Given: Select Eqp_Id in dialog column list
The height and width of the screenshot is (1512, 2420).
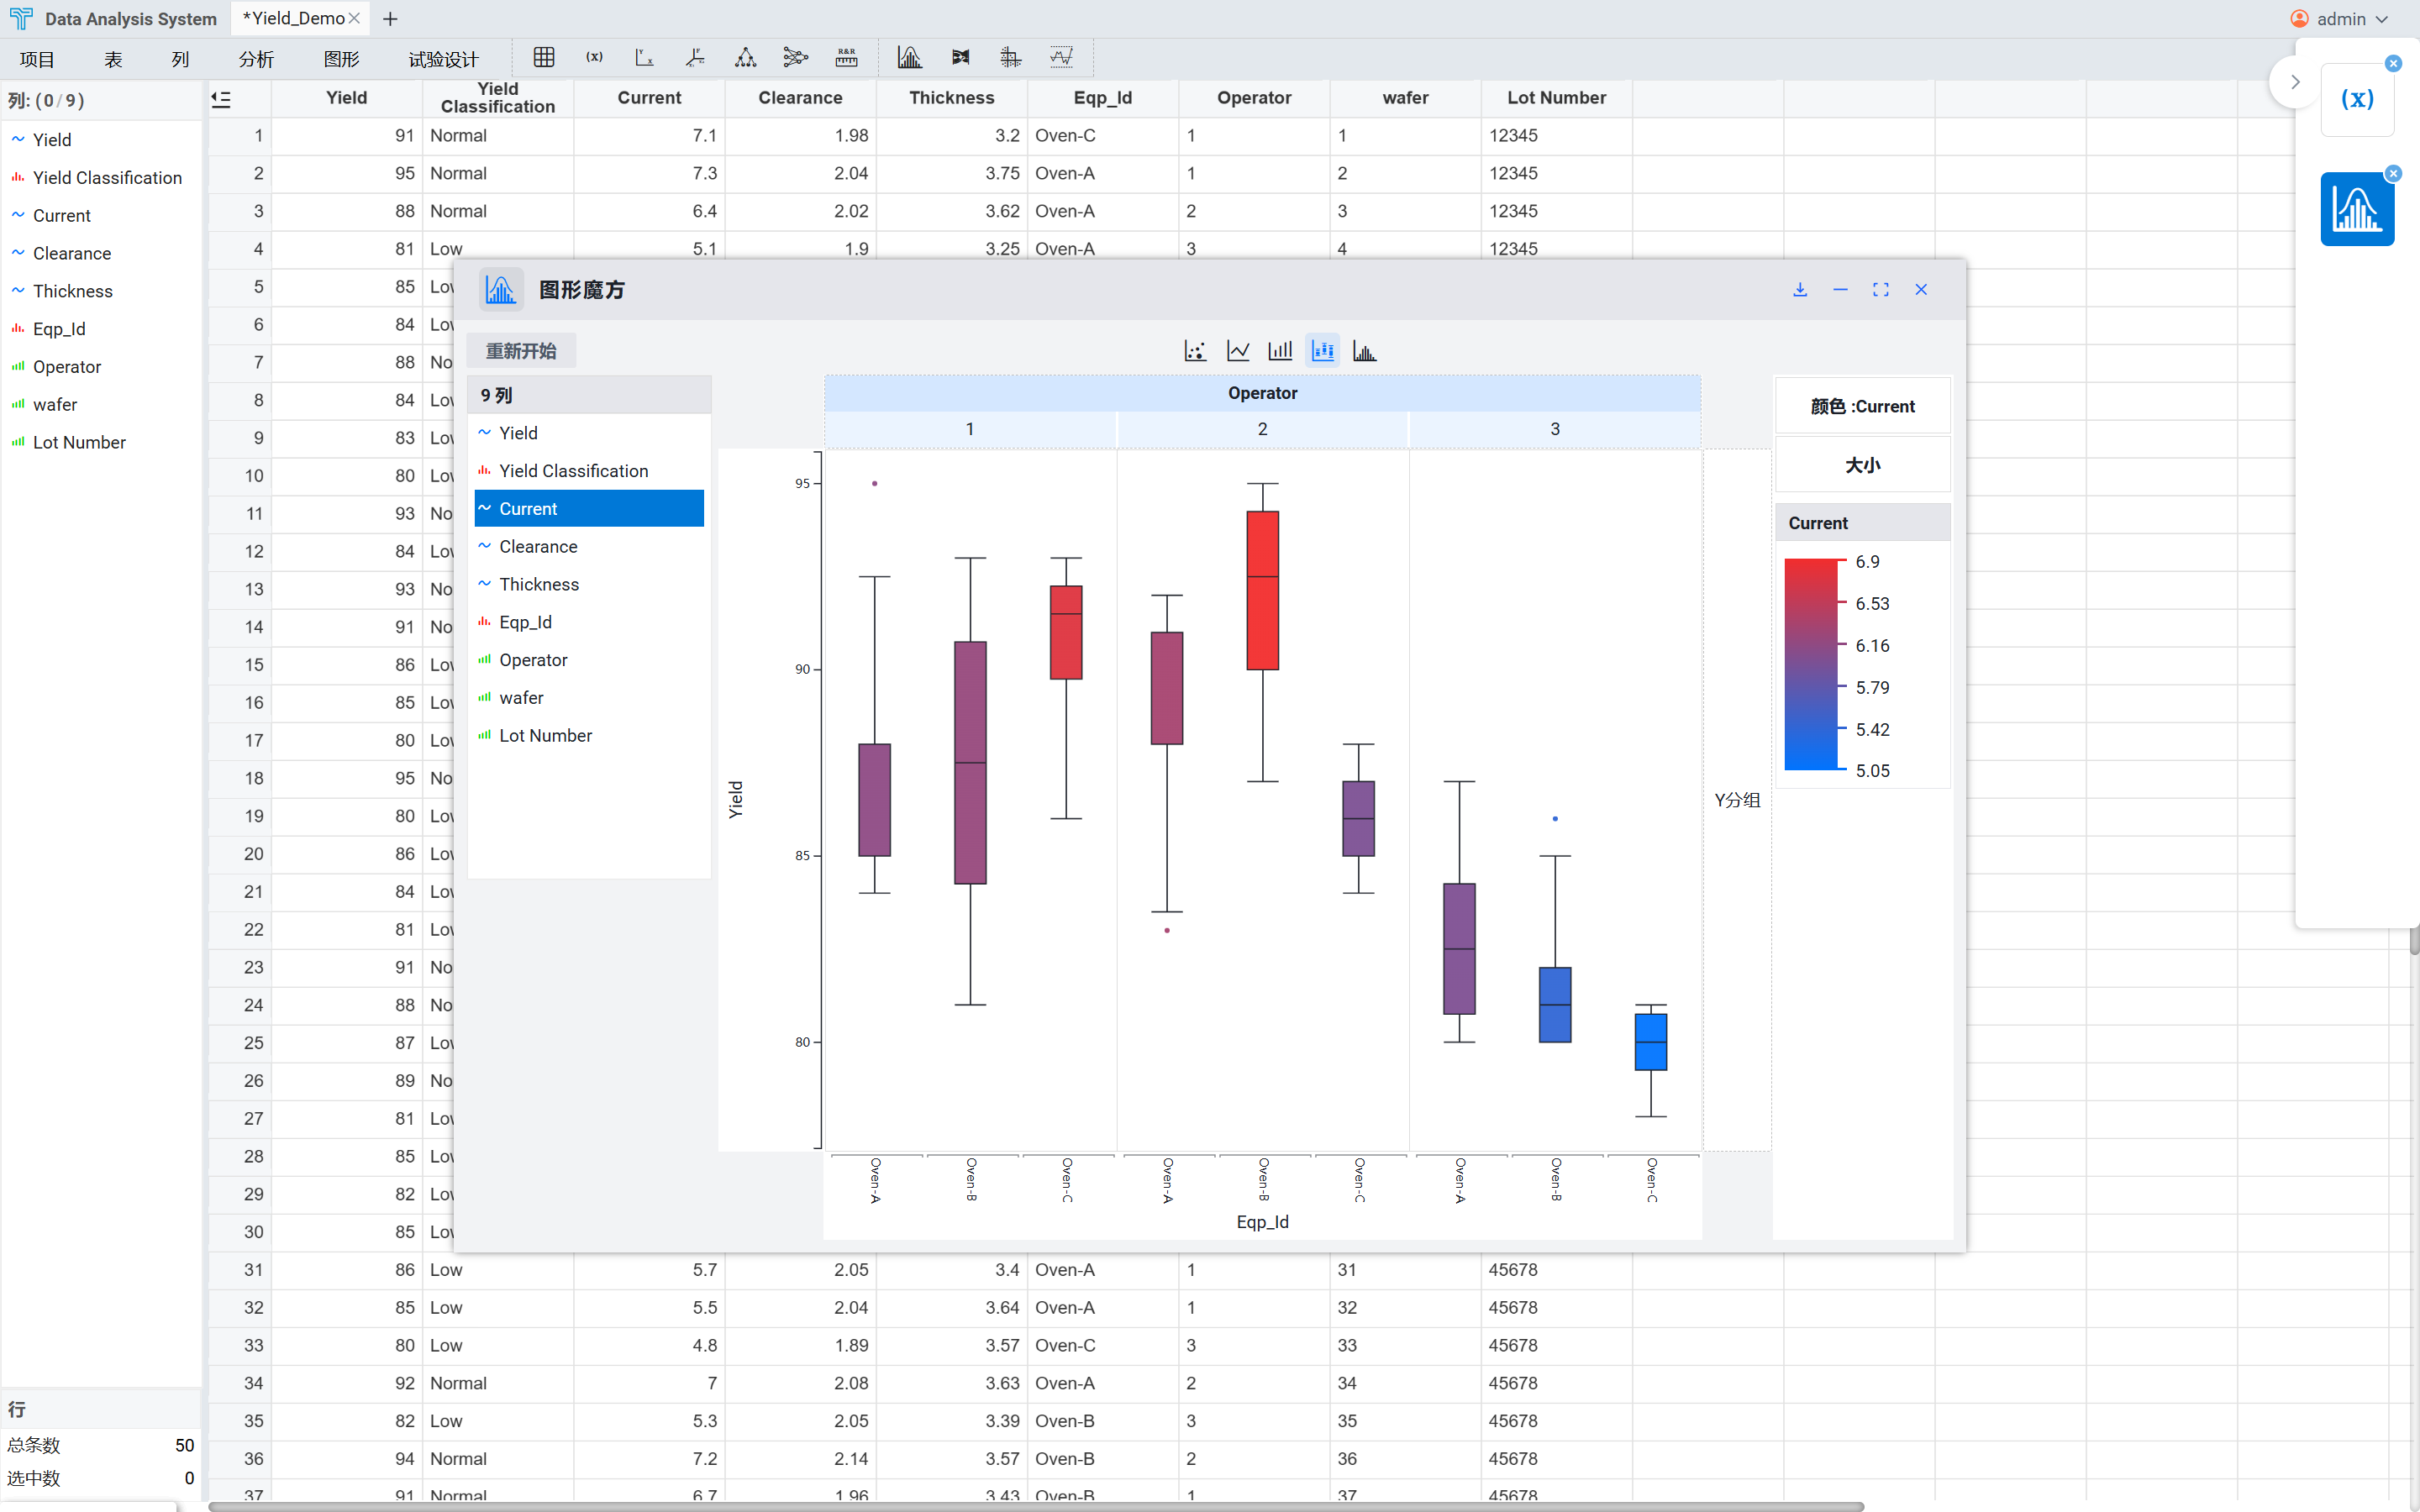Looking at the screenshot, I should click(x=589, y=622).
